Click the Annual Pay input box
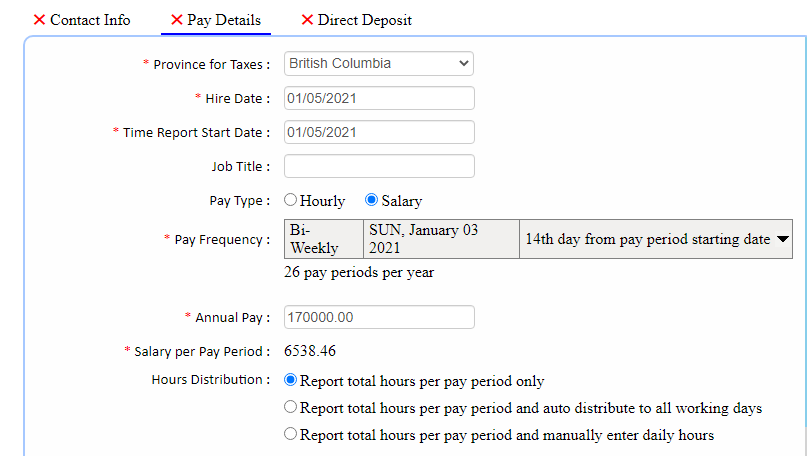Screen dimensions: 807x456 tap(379, 317)
